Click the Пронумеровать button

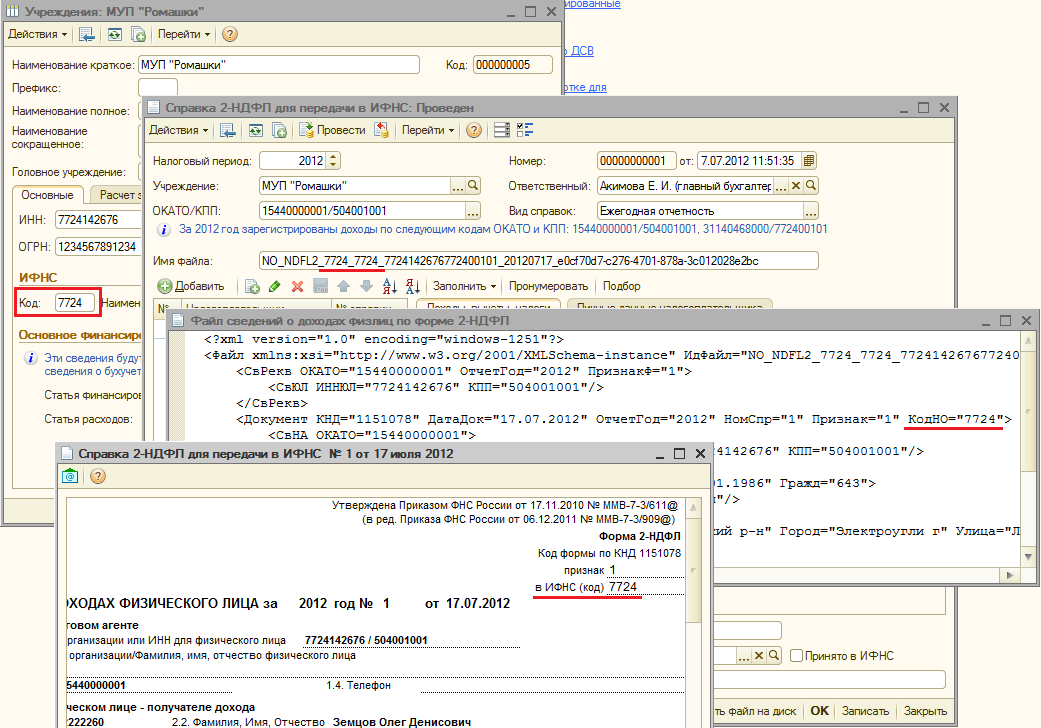tap(548, 286)
